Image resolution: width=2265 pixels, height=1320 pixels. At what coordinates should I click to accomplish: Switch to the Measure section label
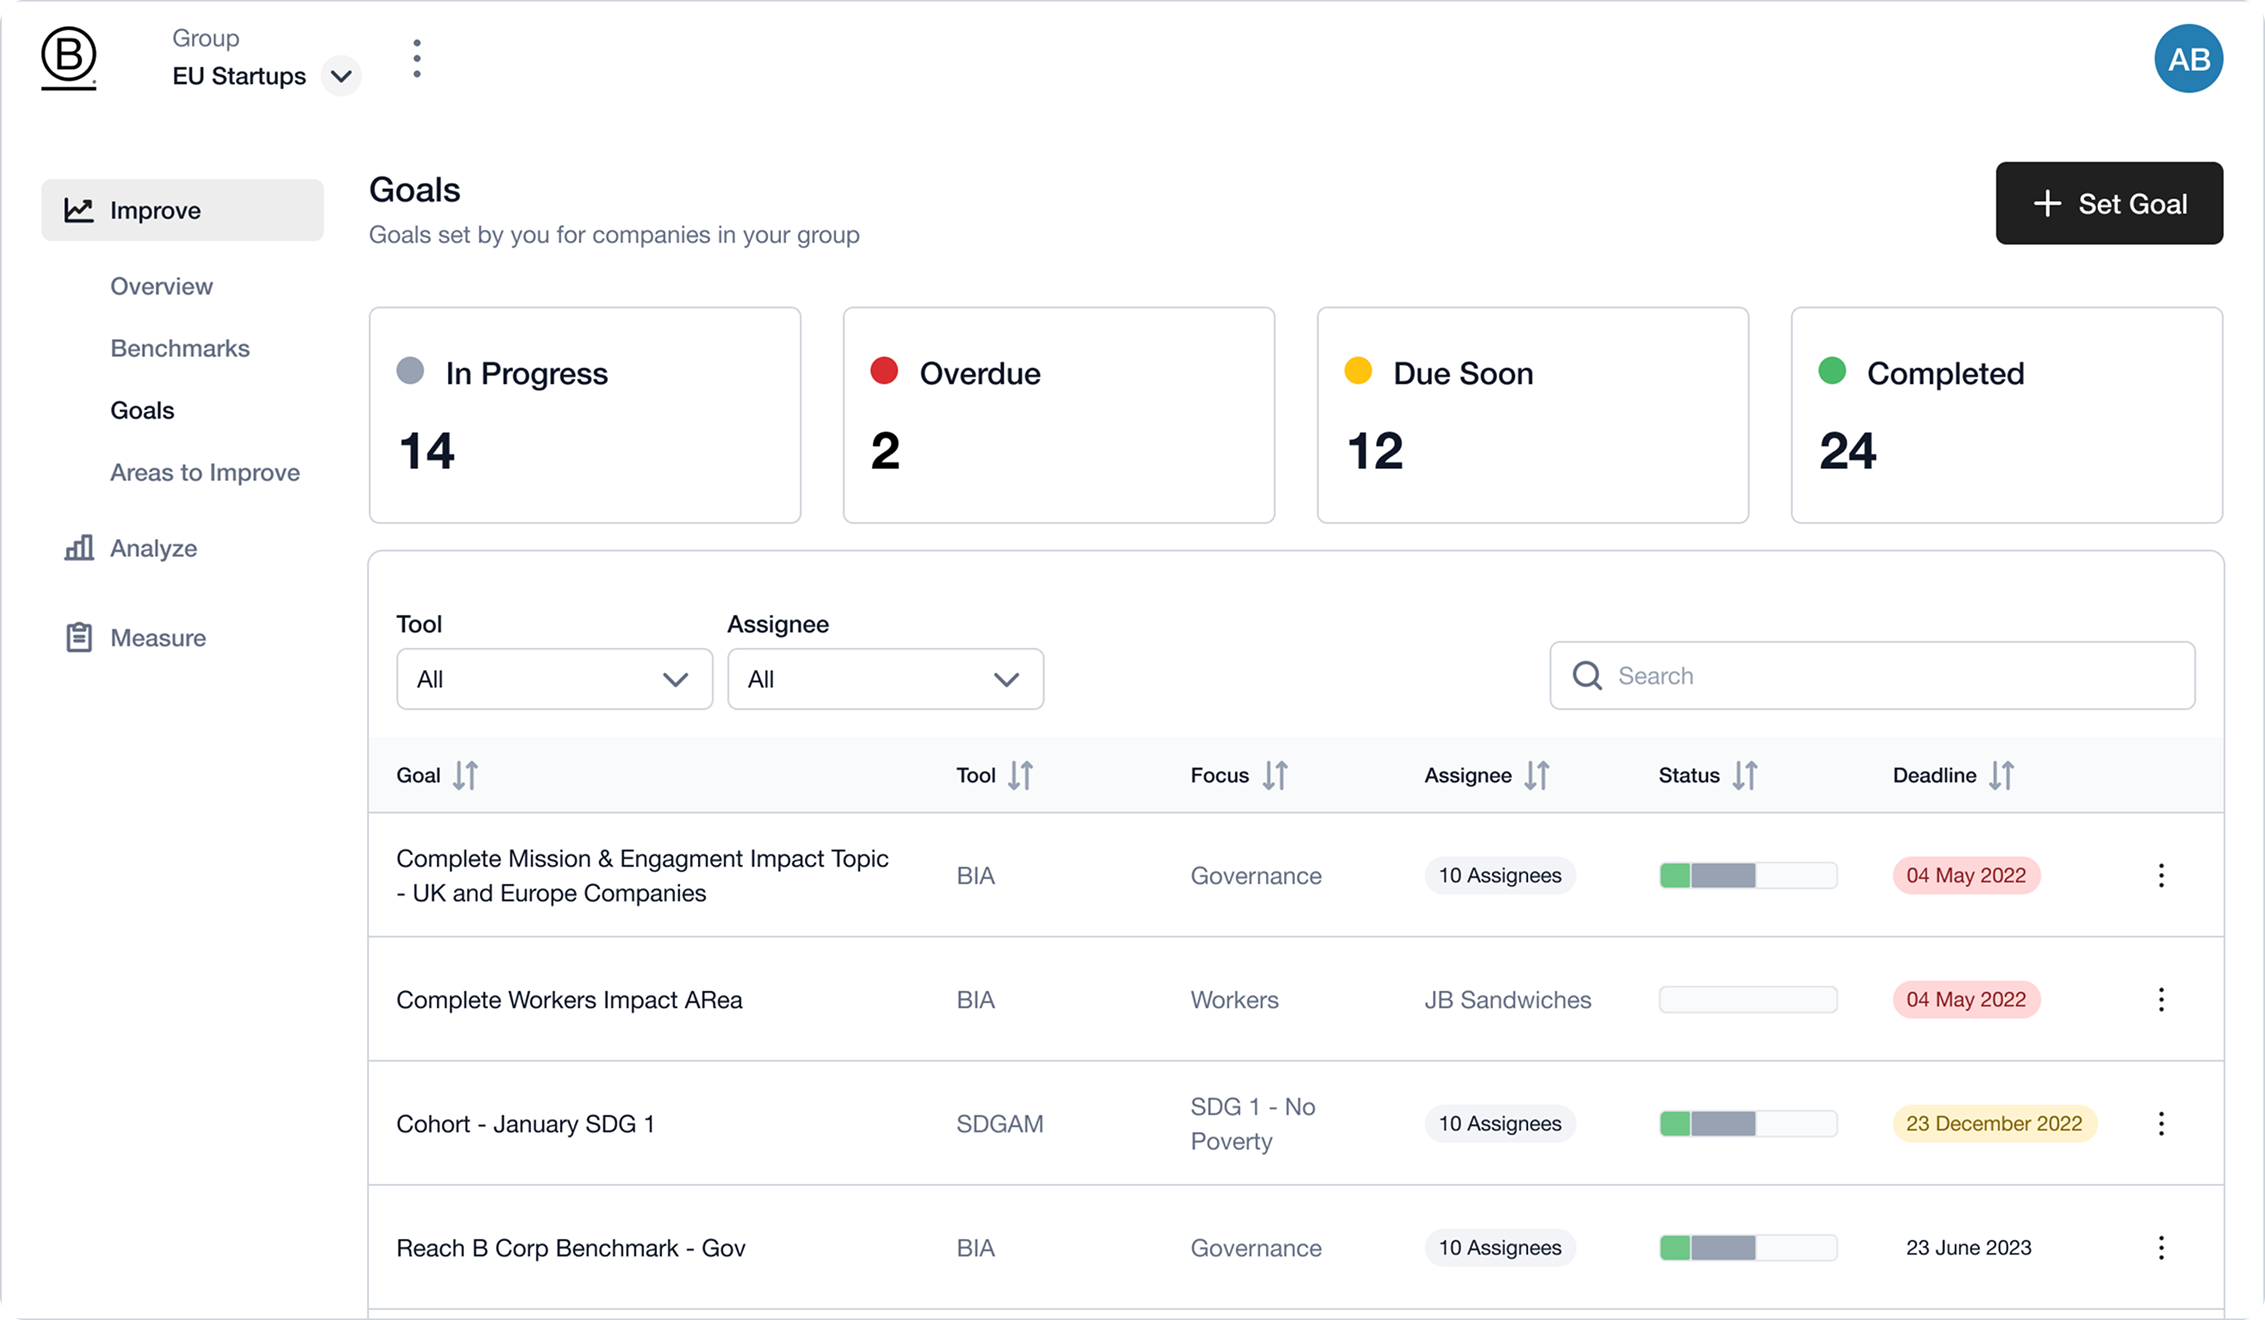[x=158, y=637]
